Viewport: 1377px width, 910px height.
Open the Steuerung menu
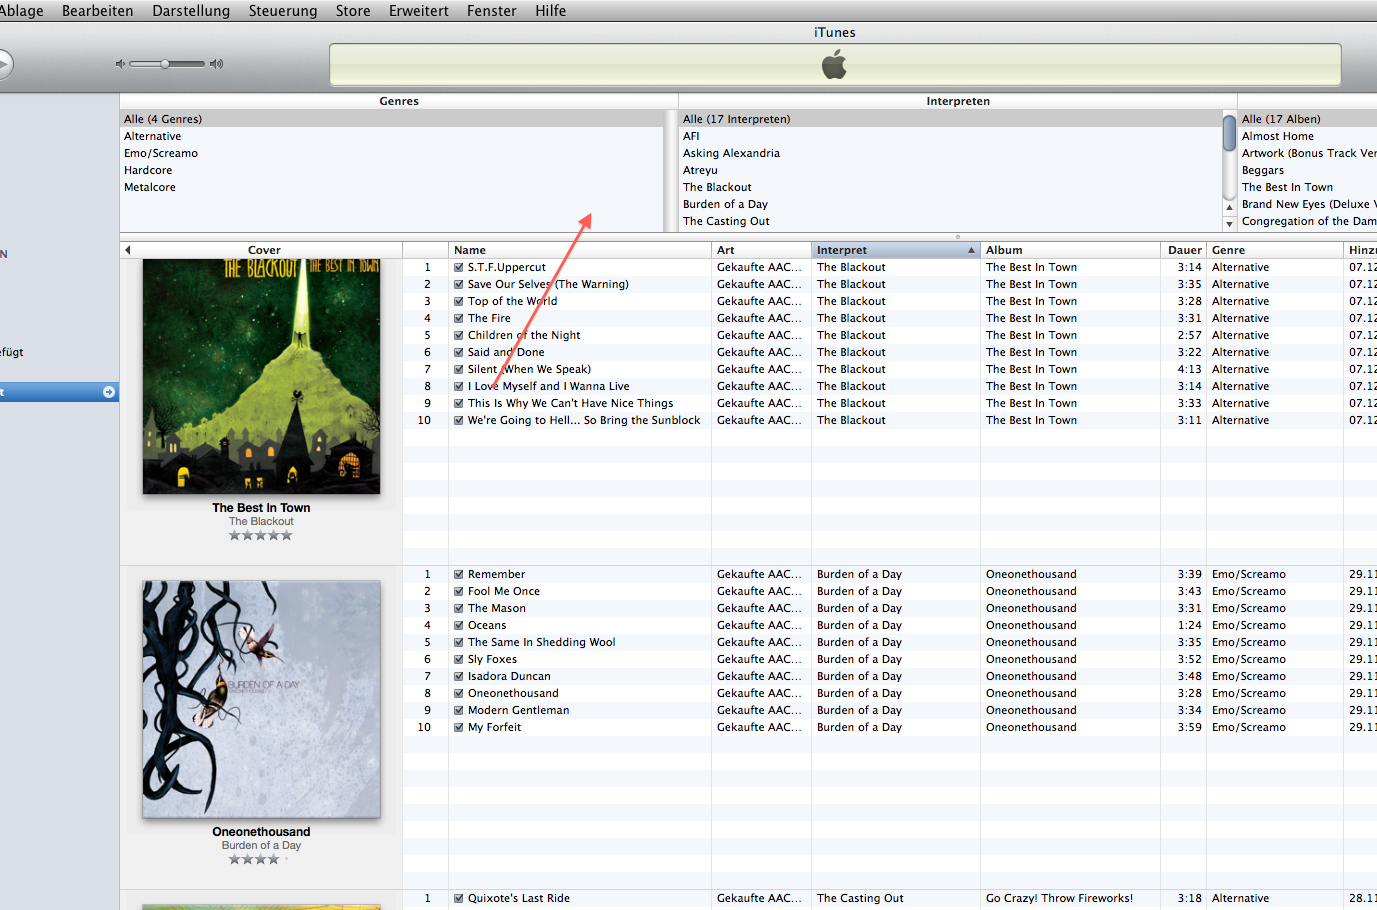[283, 11]
